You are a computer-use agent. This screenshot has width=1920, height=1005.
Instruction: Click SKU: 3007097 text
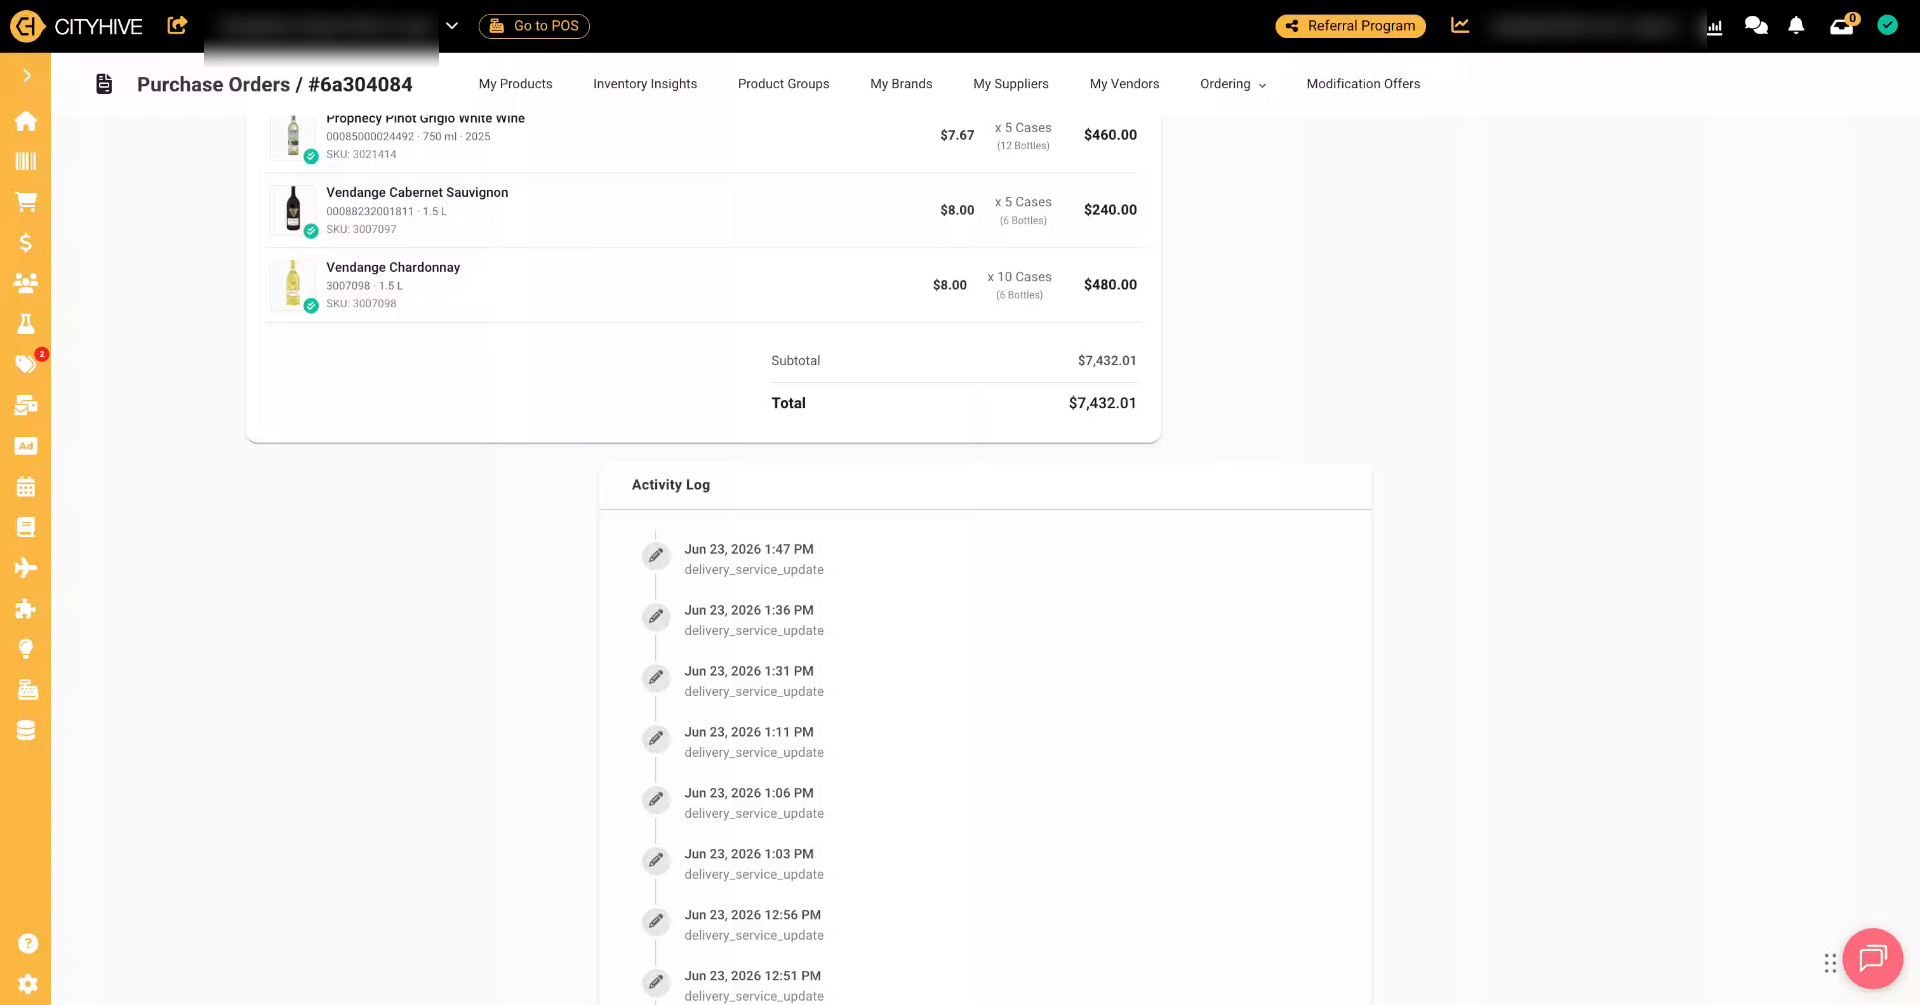pyautogui.click(x=361, y=229)
